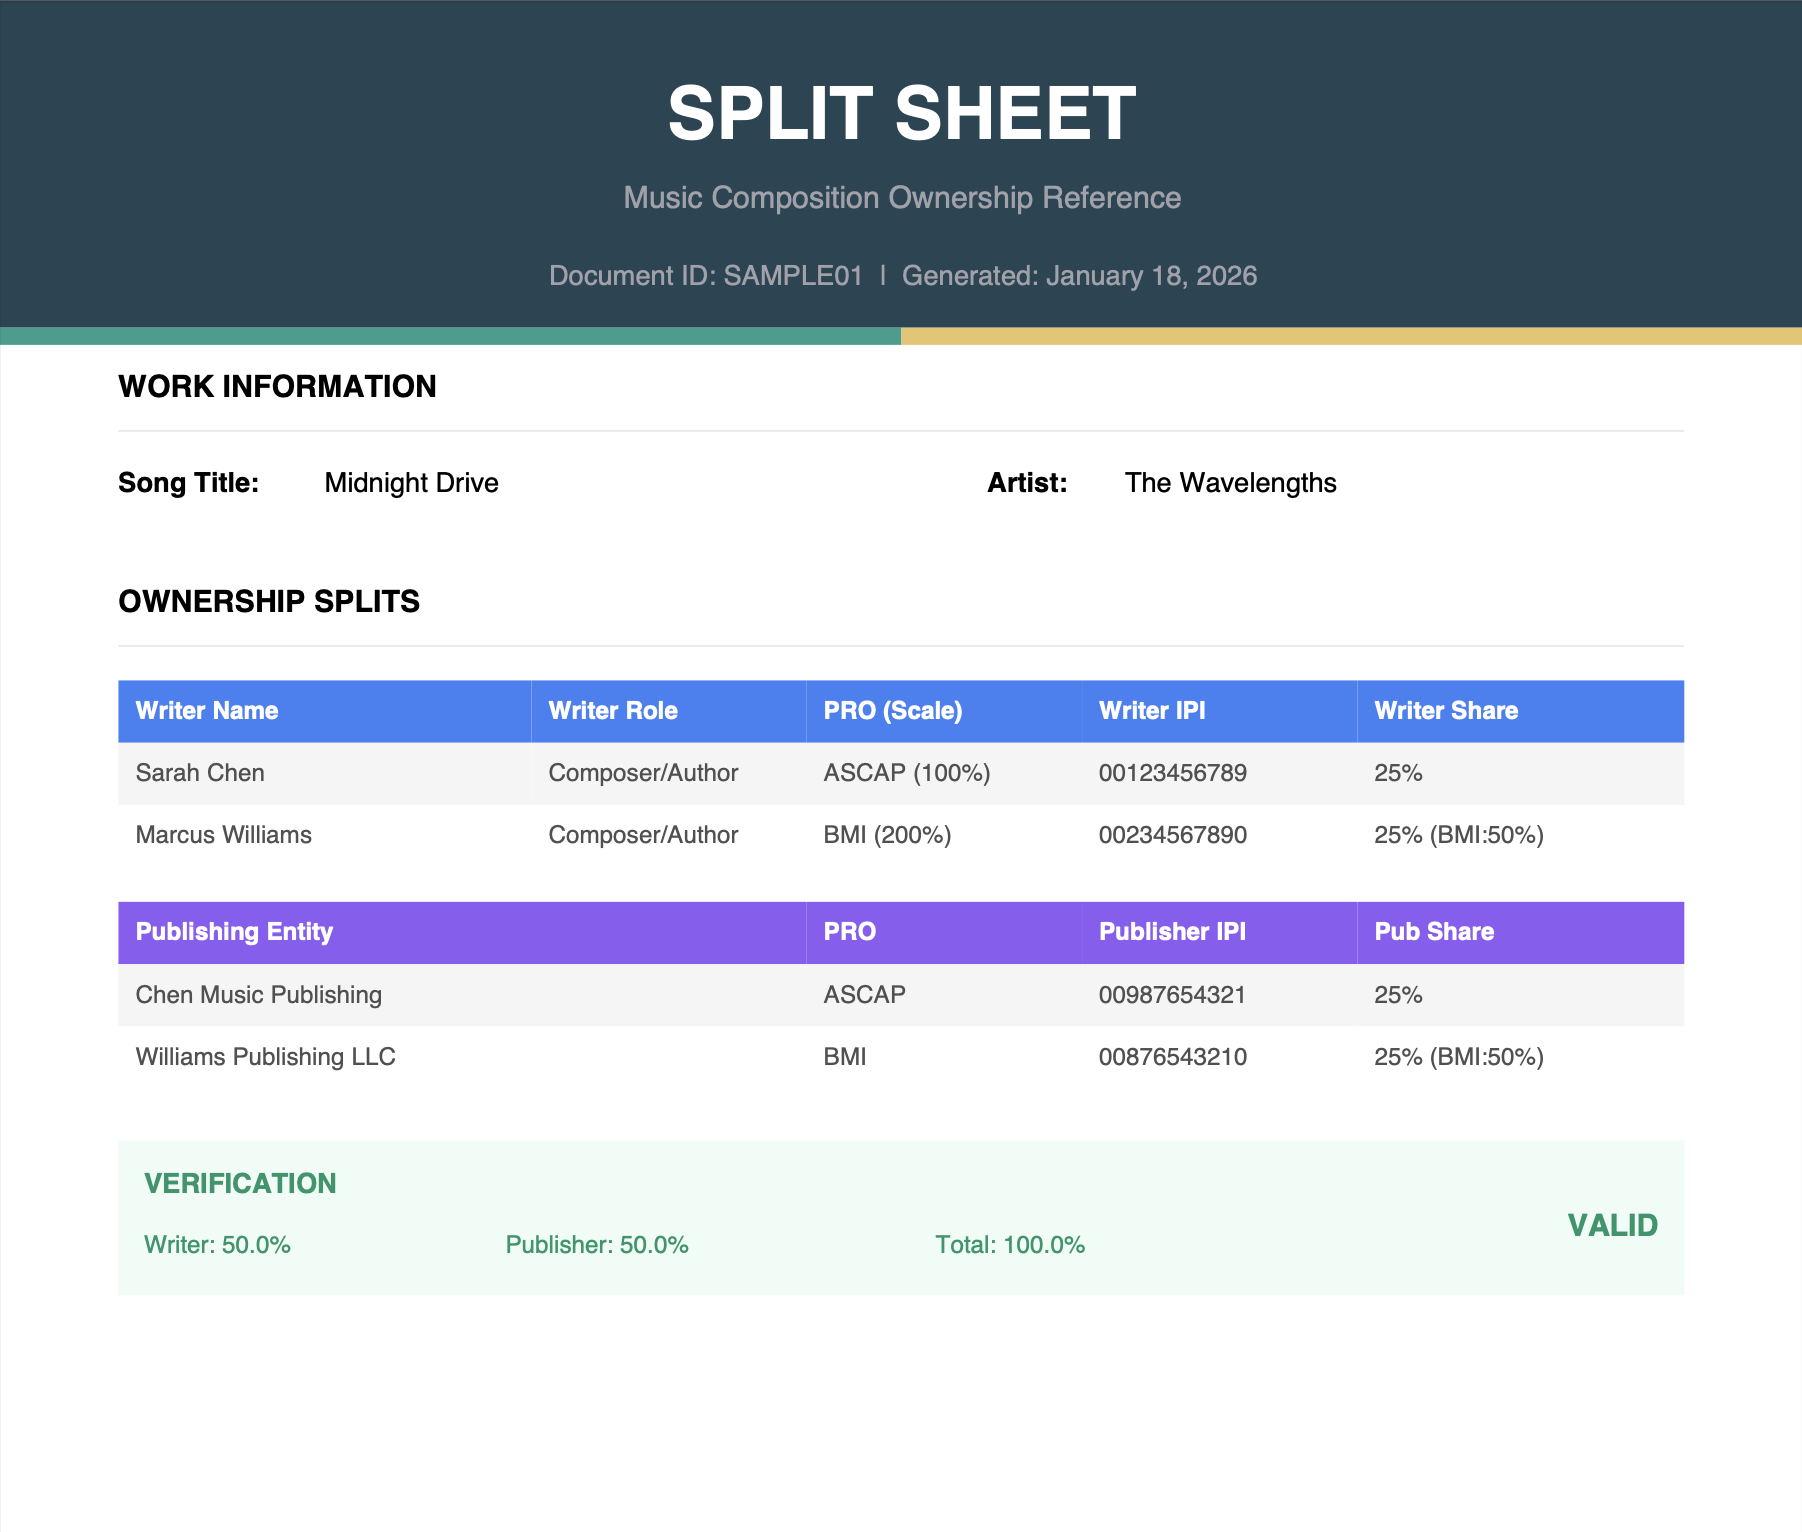The image size is (1802, 1532).
Task: Click publisher IPI number 00876543210
Action: pyautogui.click(x=1172, y=1057)
